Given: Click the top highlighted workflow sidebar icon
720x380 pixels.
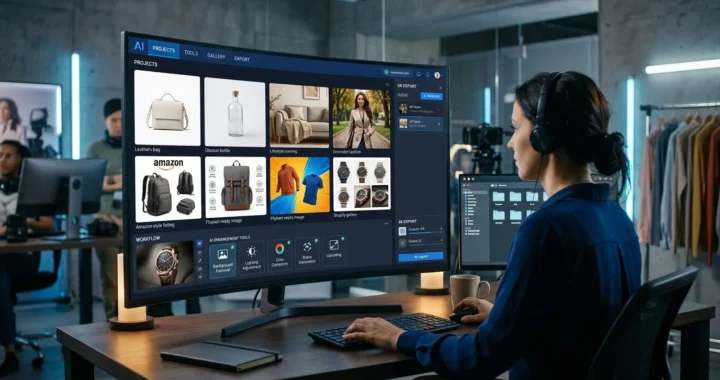Looking at the screenshot, I should point(199,244).
